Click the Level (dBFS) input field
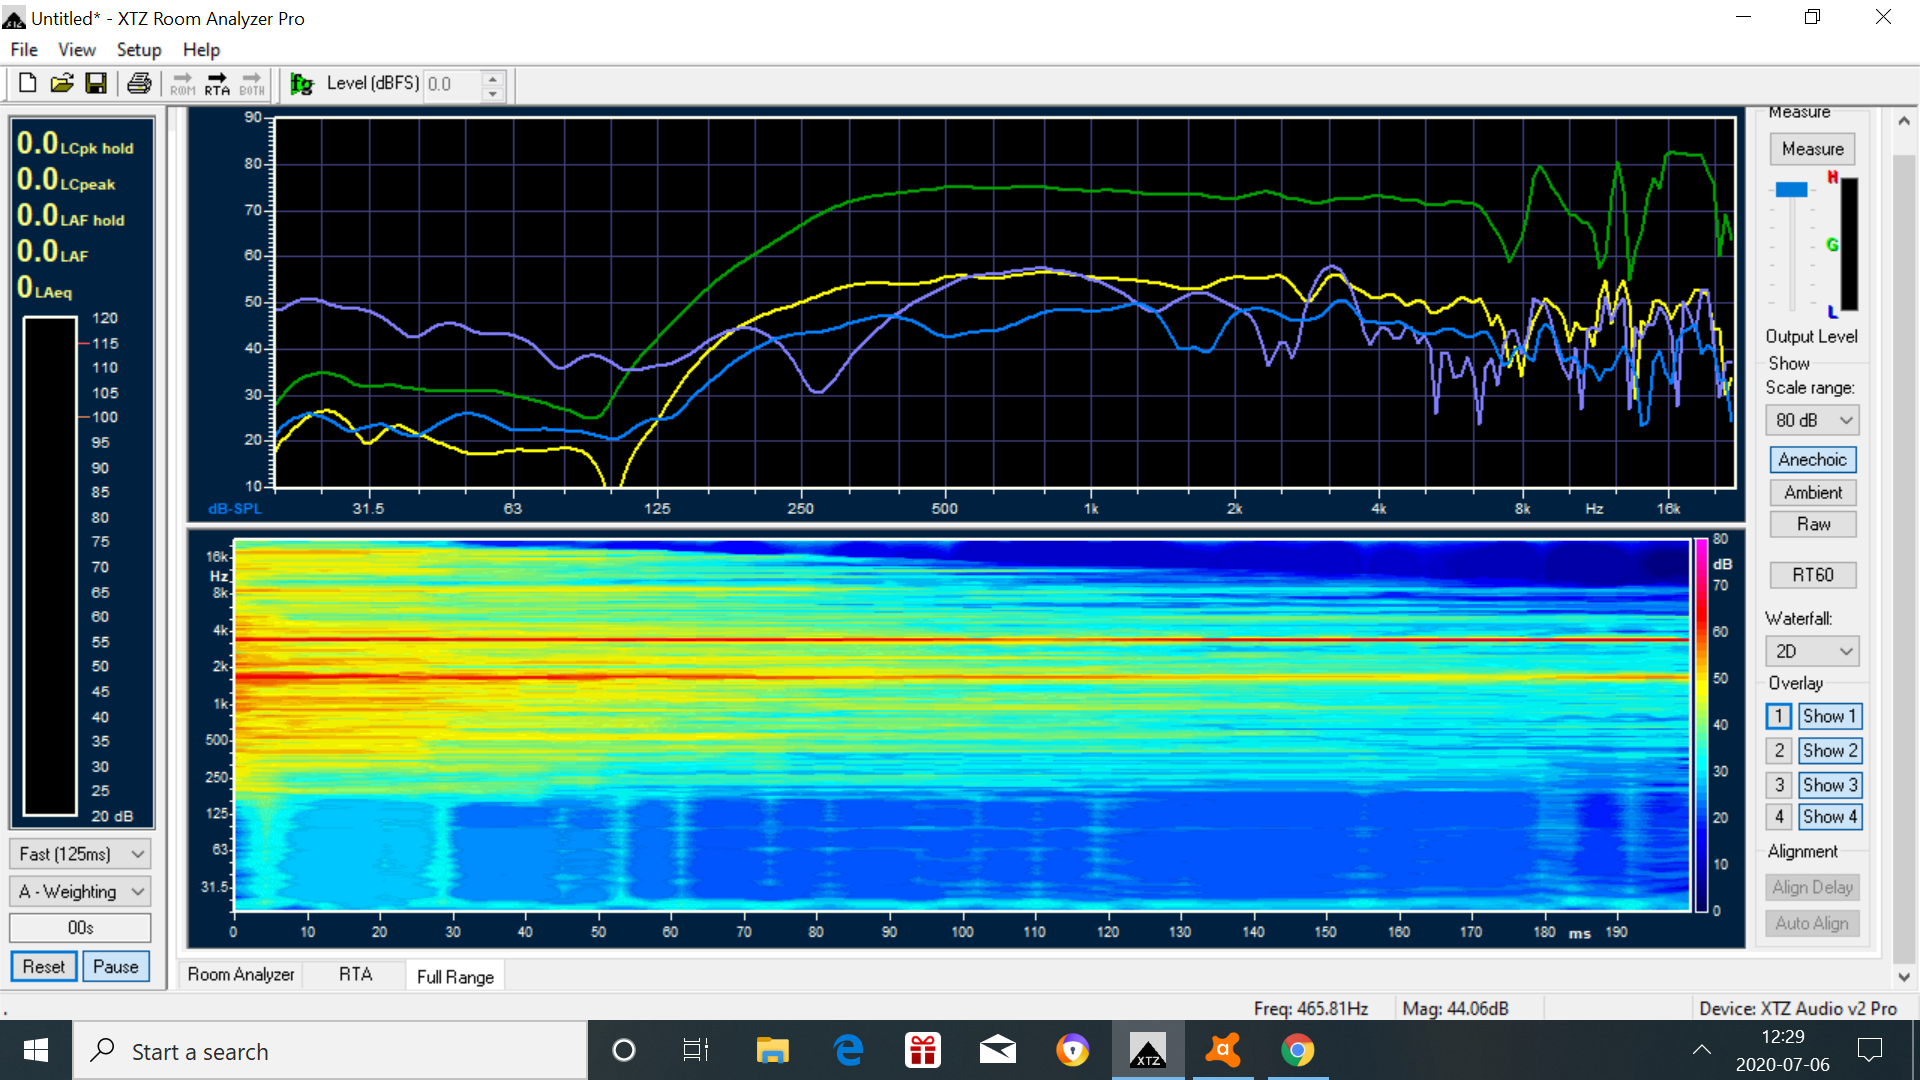Image resolution: width=1920 pixels, height=1080 pixels. point(453,84)
